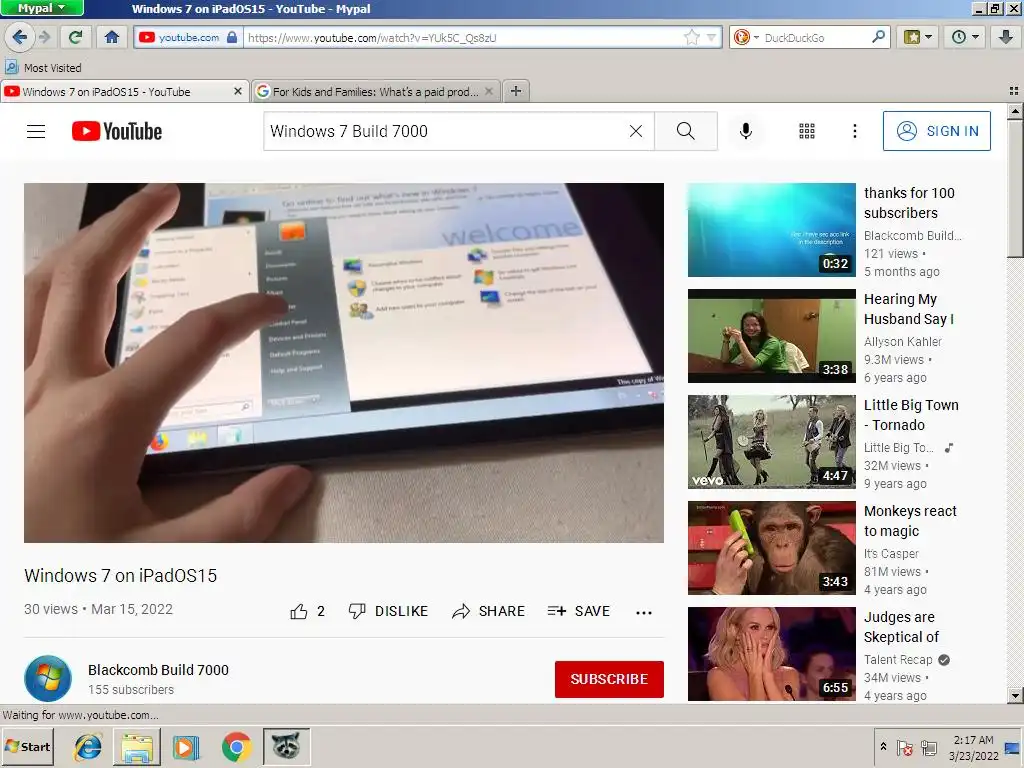Open the Mypal application menu
The image size is (1024, 768).
point(42,8)
